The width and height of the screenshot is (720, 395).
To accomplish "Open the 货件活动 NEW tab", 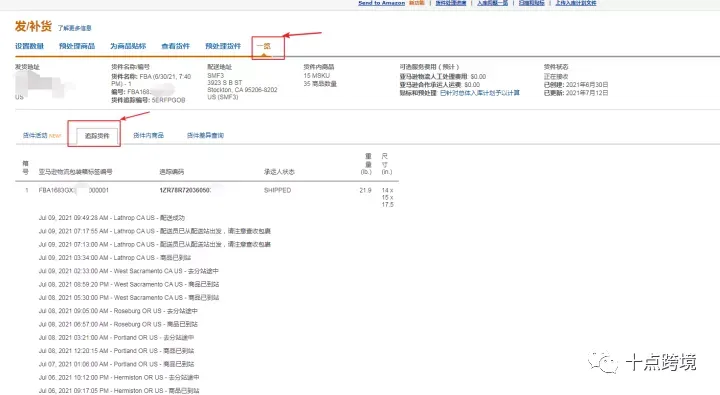I will tap(42, 135).
